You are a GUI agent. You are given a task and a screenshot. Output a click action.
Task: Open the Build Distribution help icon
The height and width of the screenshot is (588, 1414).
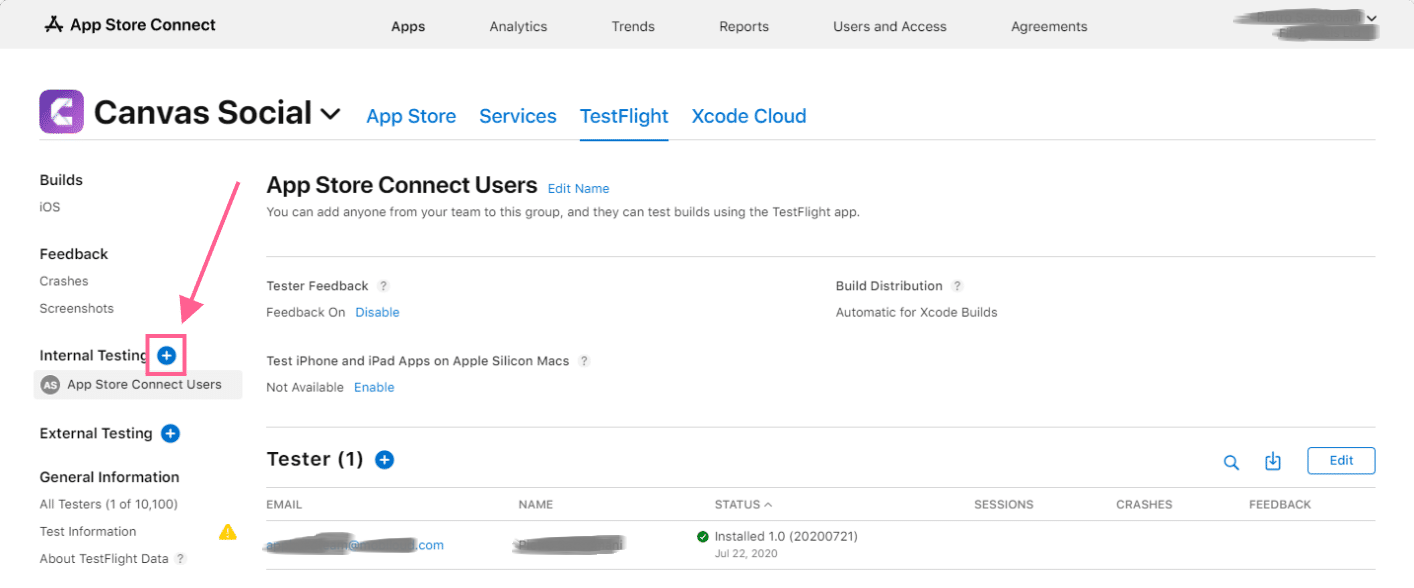coord(957,285)
